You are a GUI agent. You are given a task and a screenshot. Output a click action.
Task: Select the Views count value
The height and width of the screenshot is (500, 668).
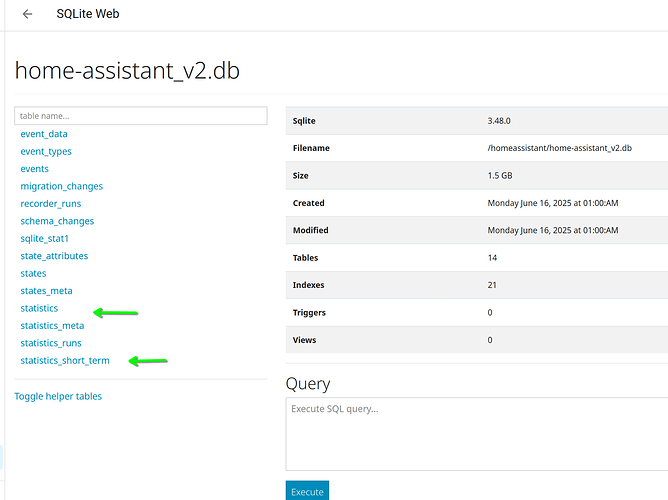(x=490, y=340)
